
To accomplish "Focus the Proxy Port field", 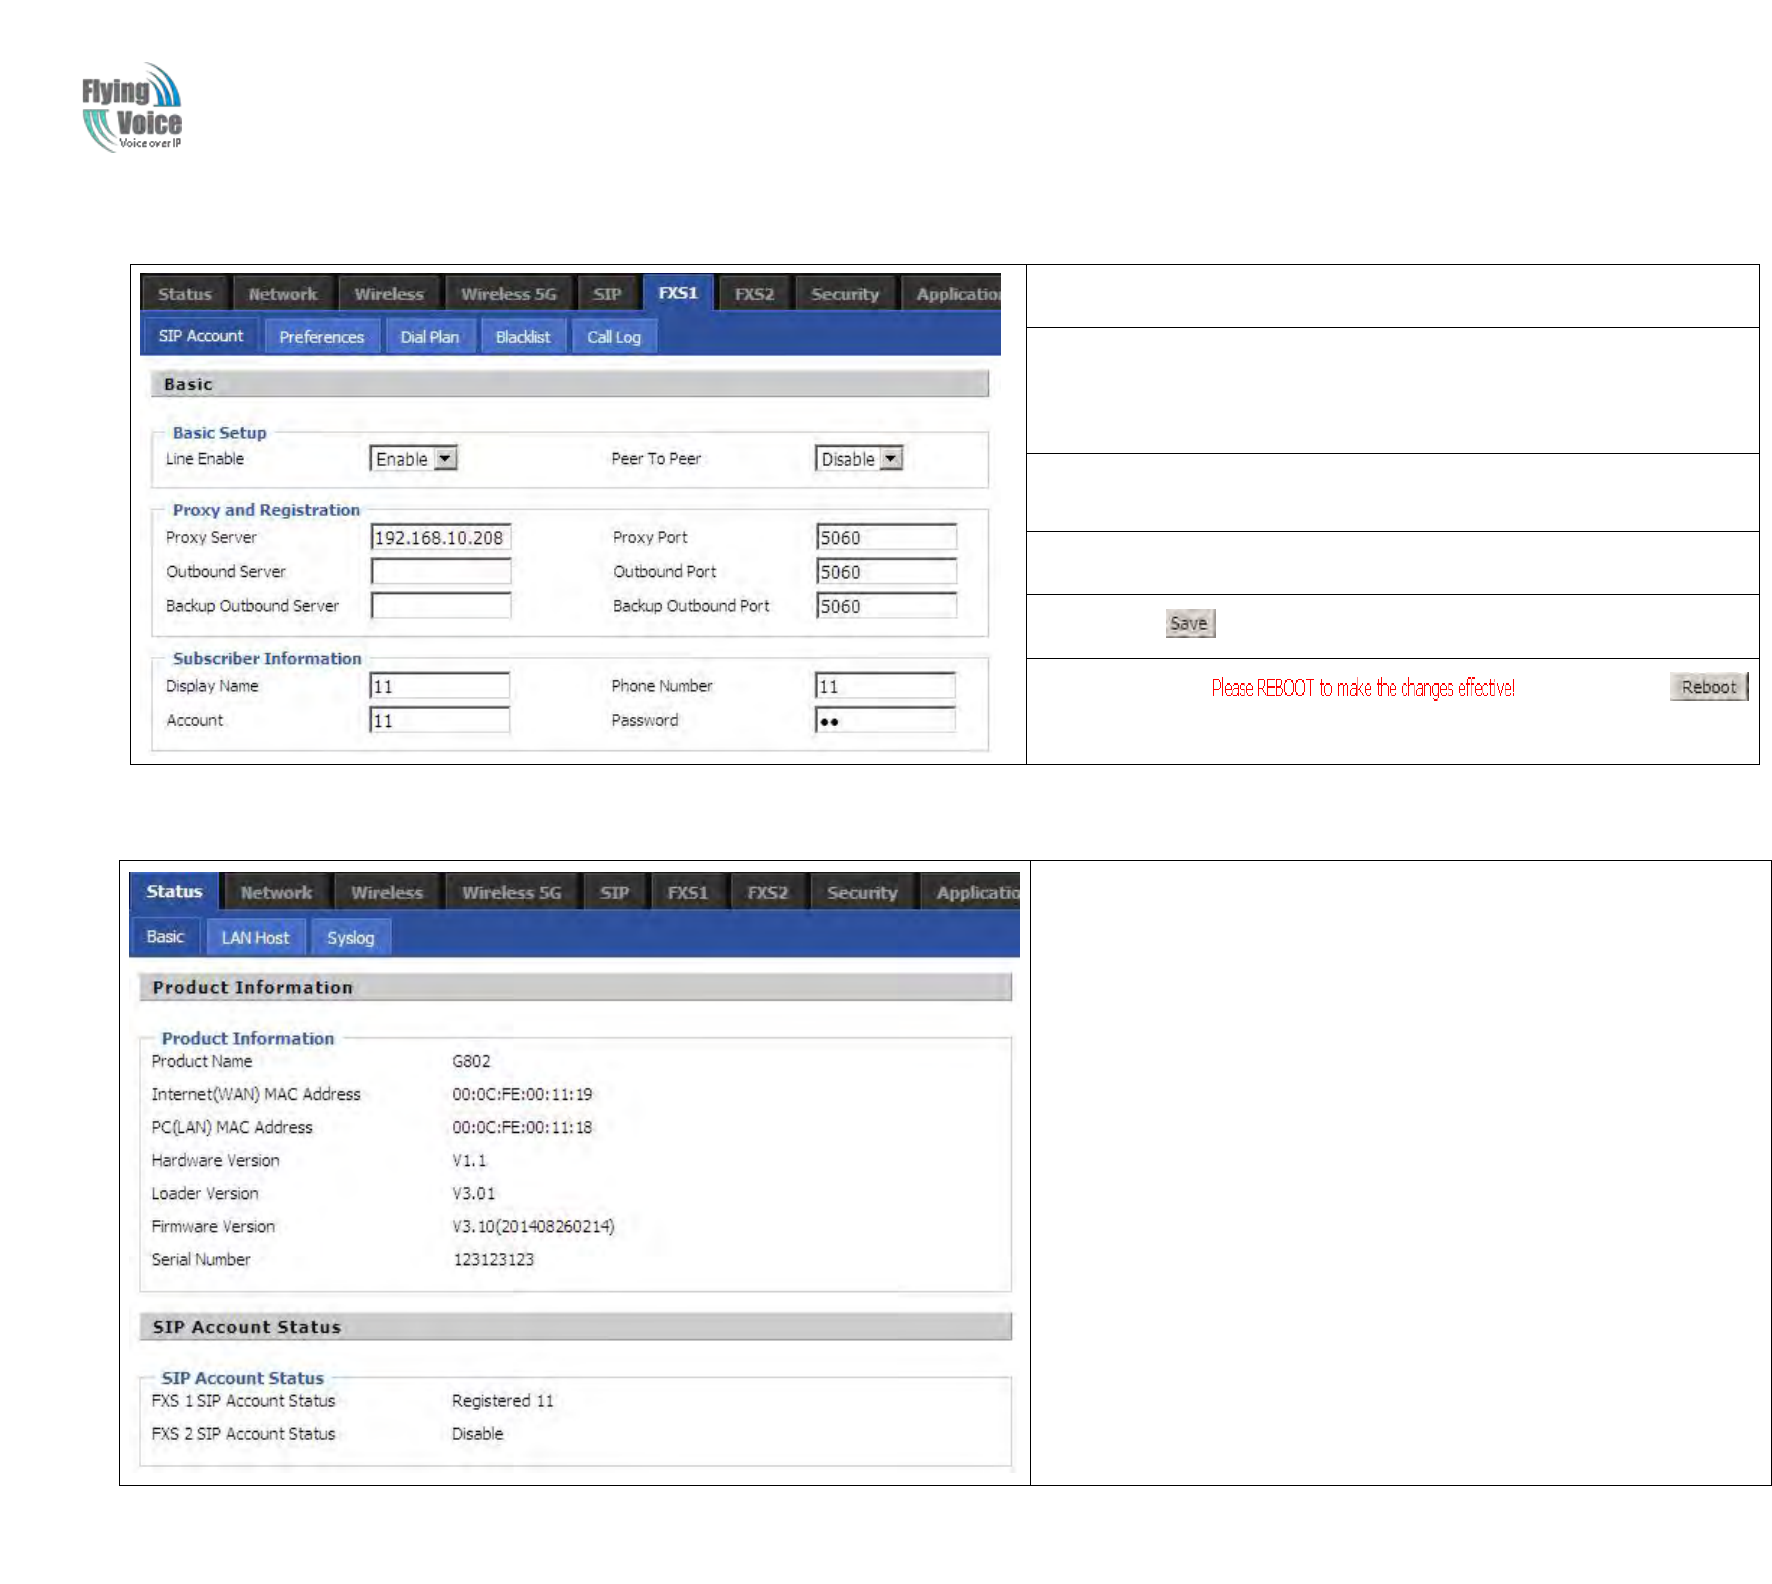I will pos(886,538).
